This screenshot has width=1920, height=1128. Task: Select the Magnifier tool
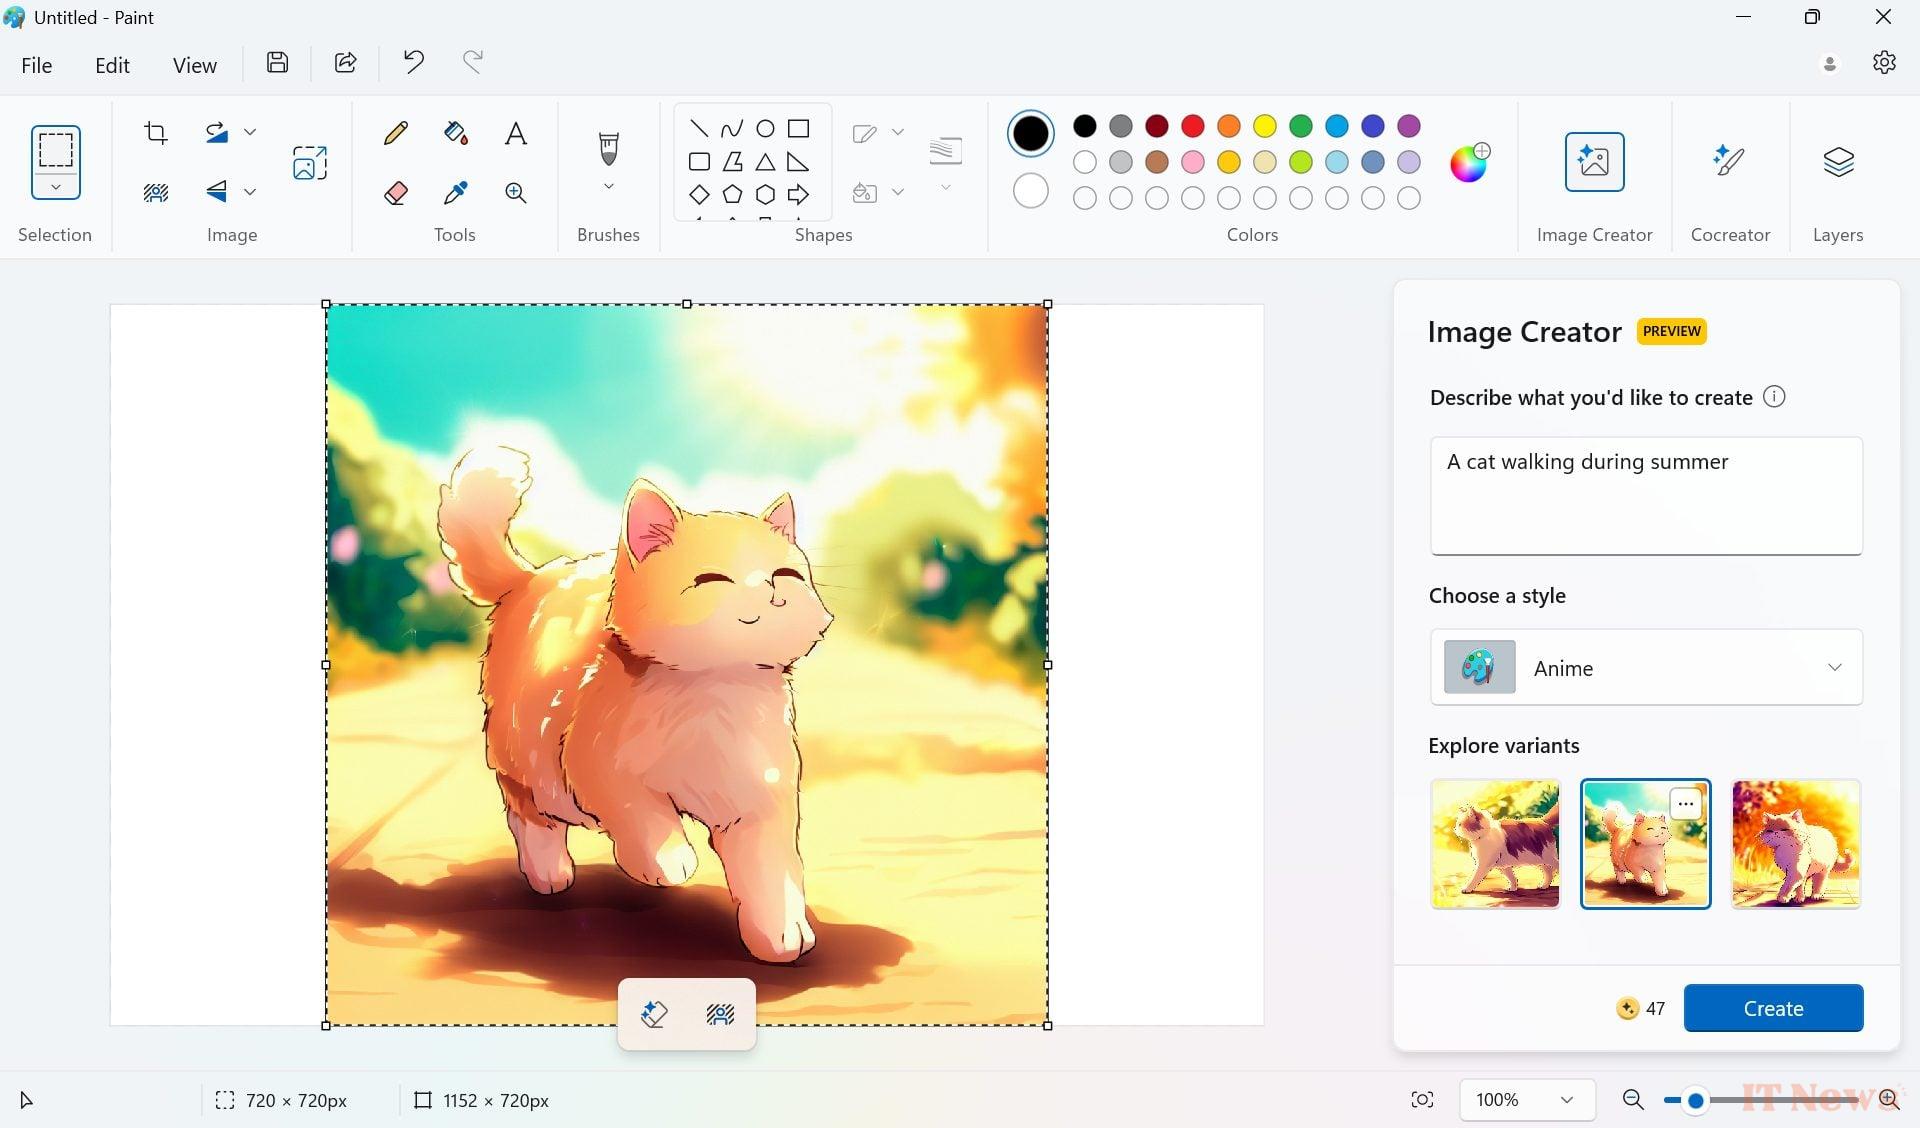(x=515, y=192)
